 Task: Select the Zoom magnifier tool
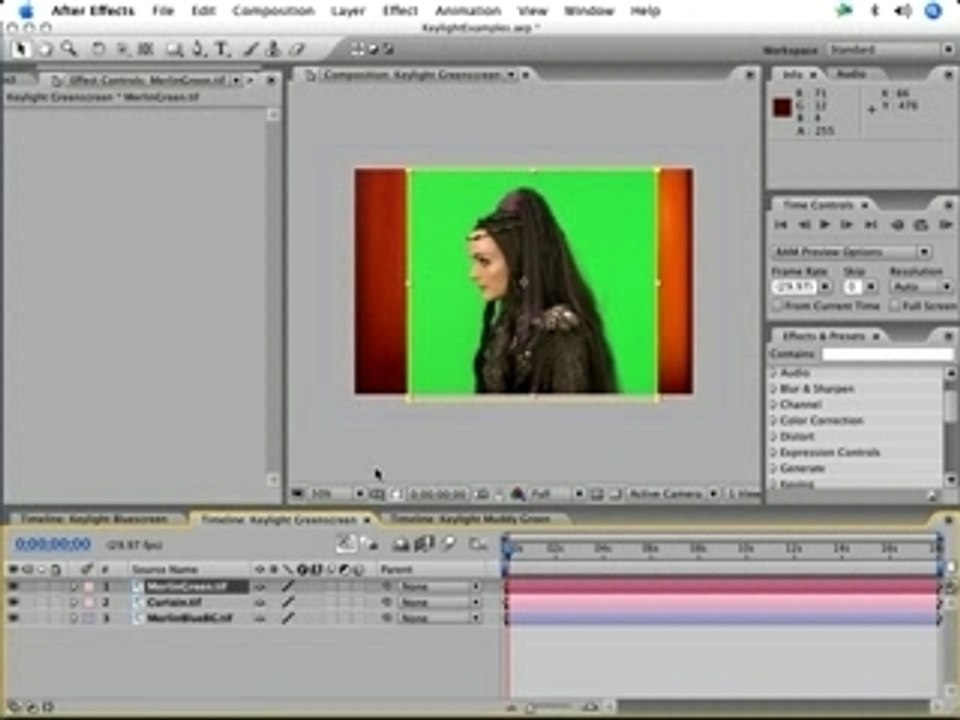coord(69,49)
